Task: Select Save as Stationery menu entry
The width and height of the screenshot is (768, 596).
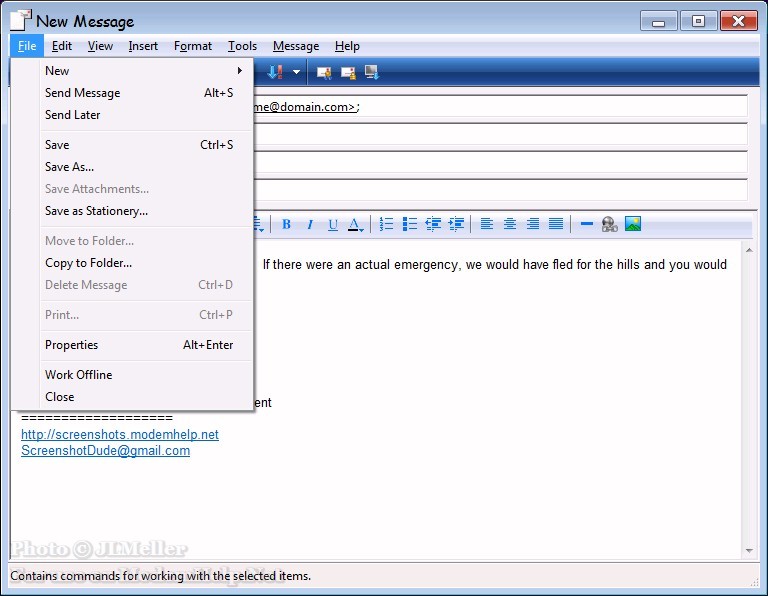Action: pos(96,211)
